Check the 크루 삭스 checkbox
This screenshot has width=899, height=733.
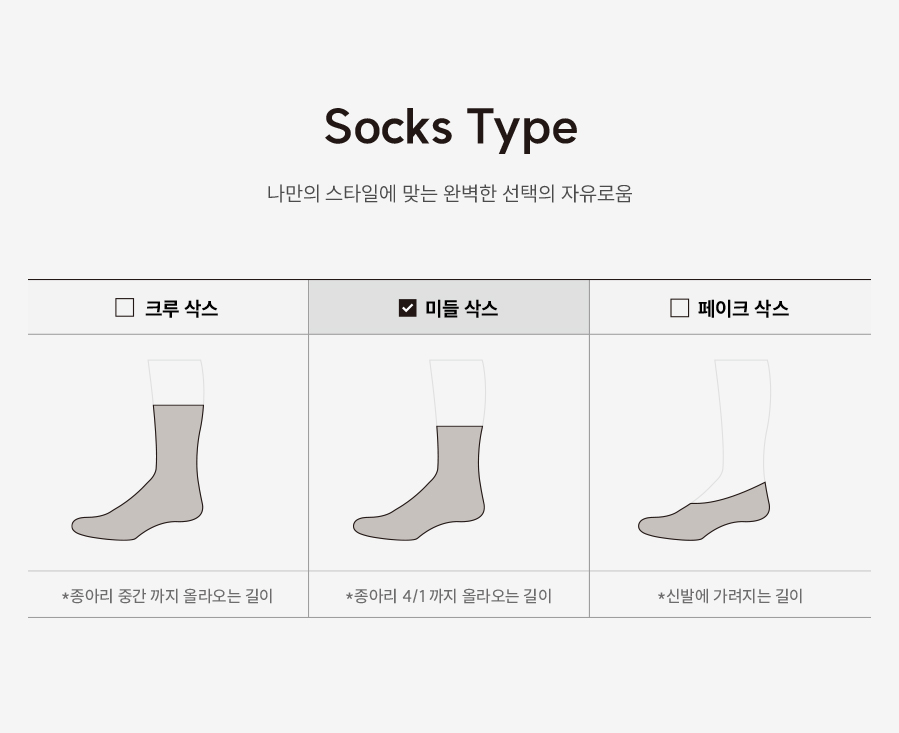click(x=124, y=307)
